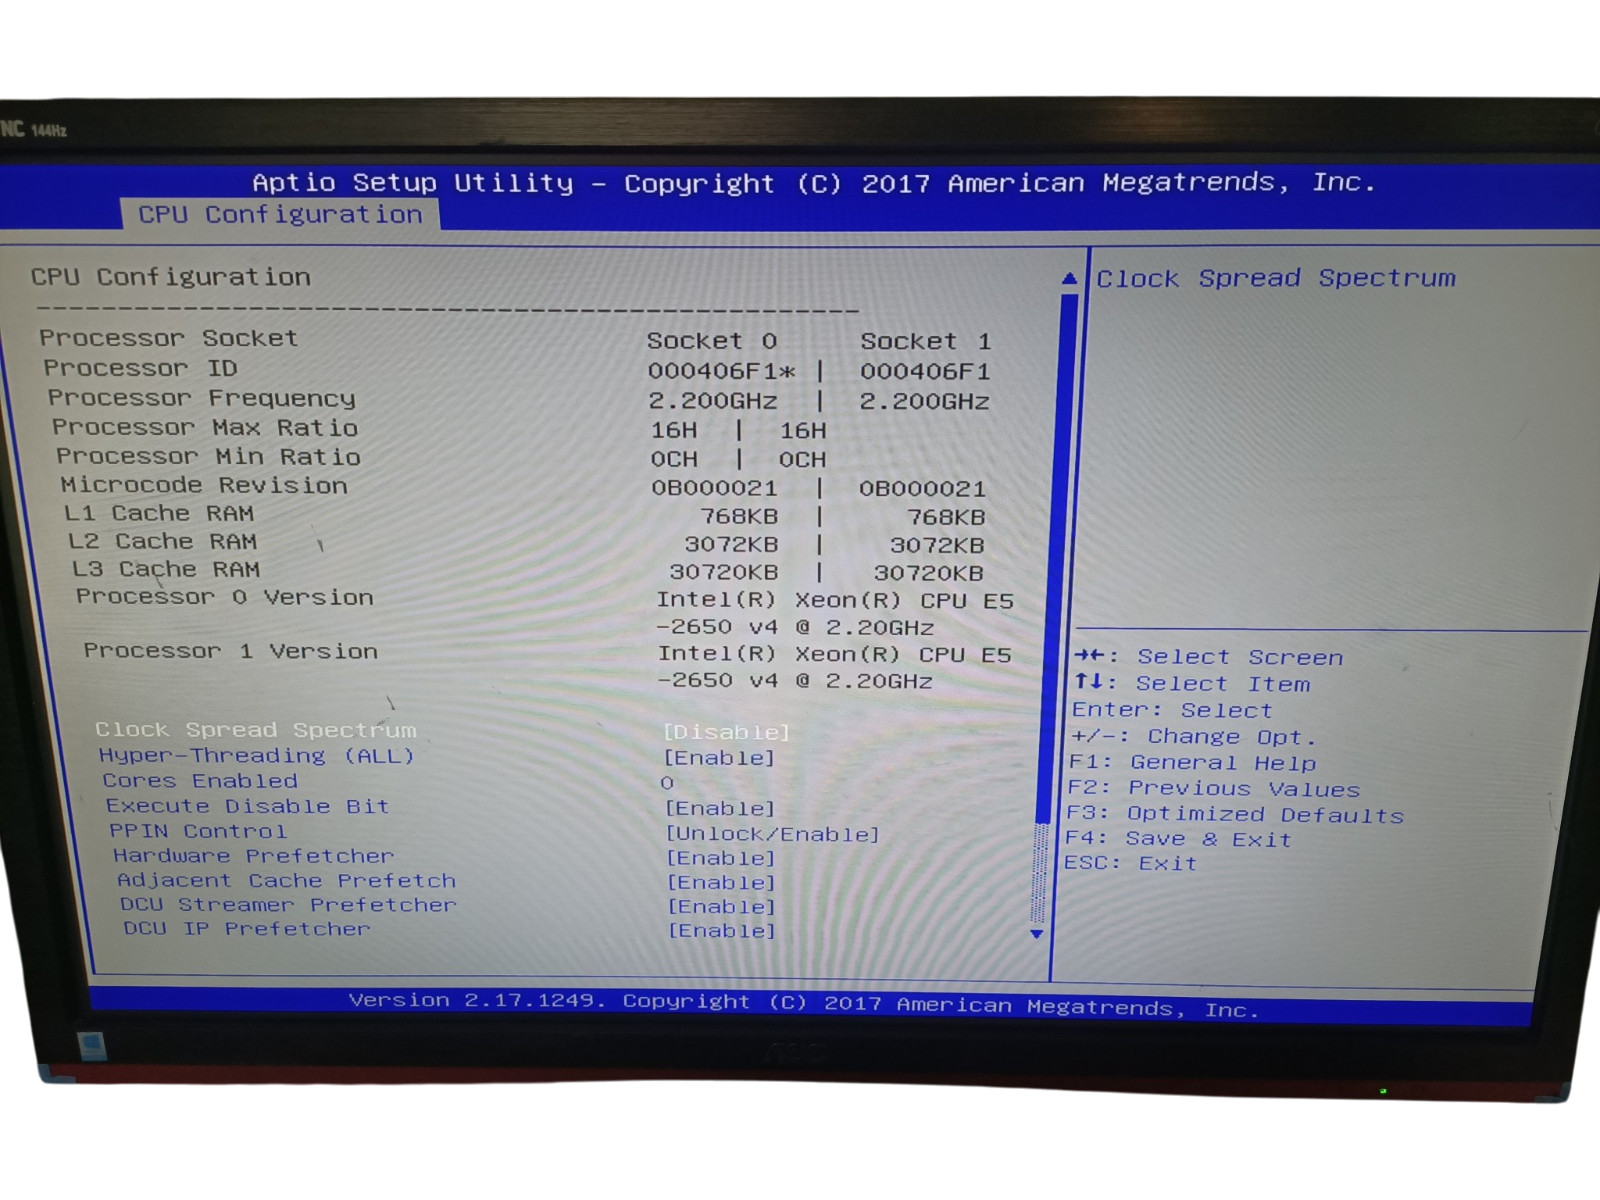Click Socket 0 microcode 0B000021
1600x1200 pixels.
click(714, 488)
